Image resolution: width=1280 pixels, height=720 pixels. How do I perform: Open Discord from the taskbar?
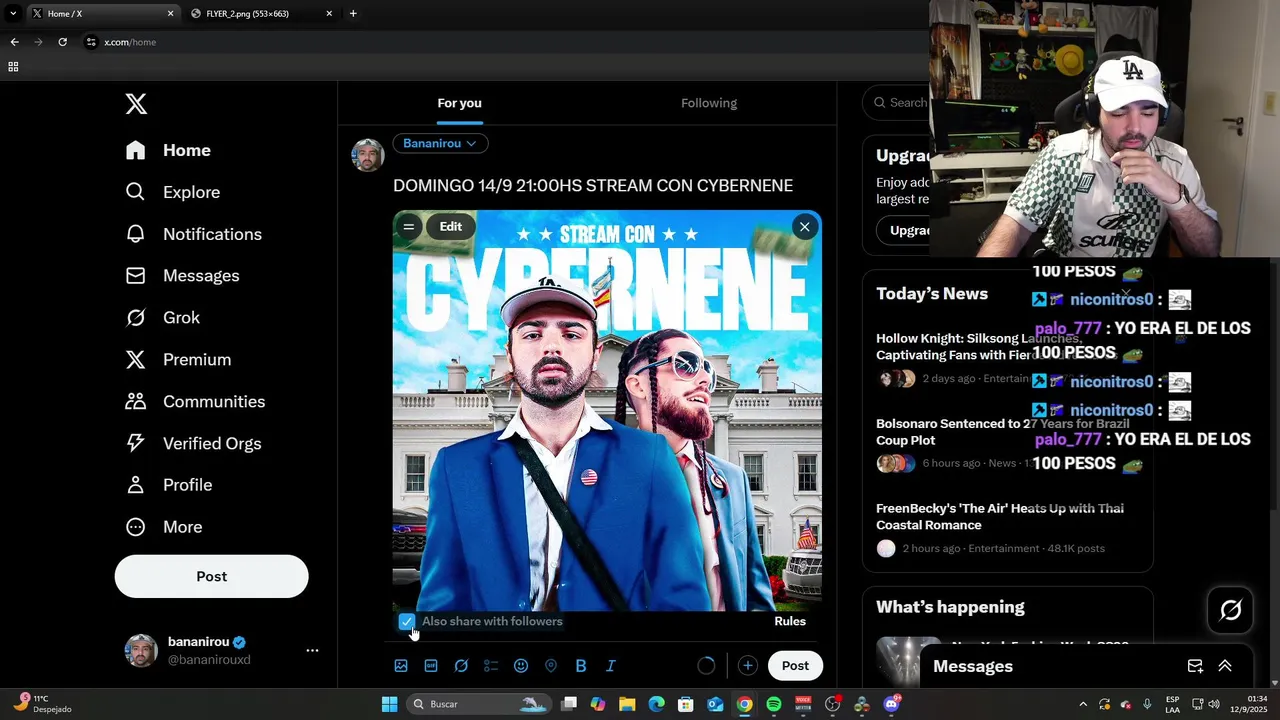pyautogui.click(x=891, y=704)
